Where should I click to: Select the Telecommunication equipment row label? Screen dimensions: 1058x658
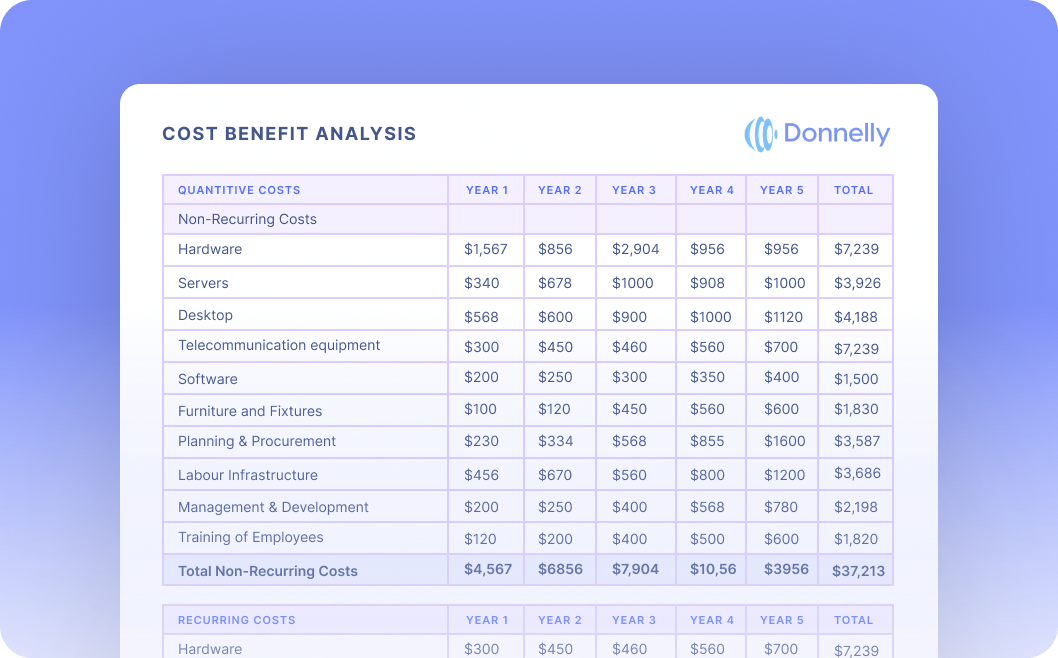pyautogui.click(x=279, y=345)
